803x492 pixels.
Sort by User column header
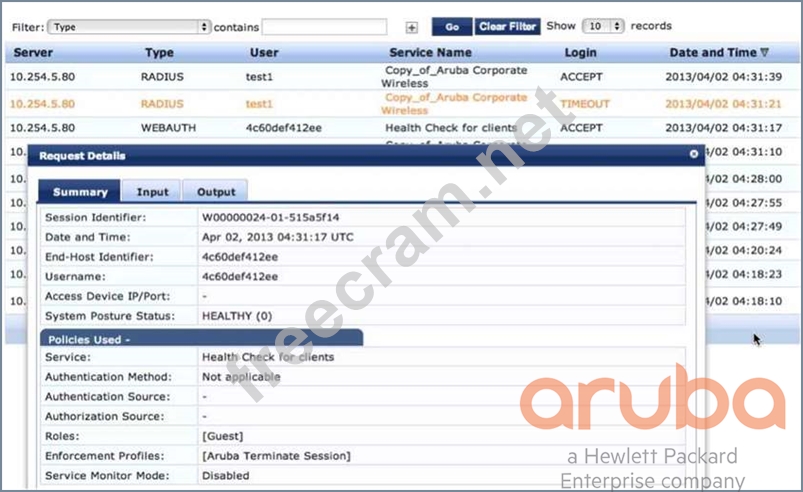pyautogui.click(x=264, y=52)
